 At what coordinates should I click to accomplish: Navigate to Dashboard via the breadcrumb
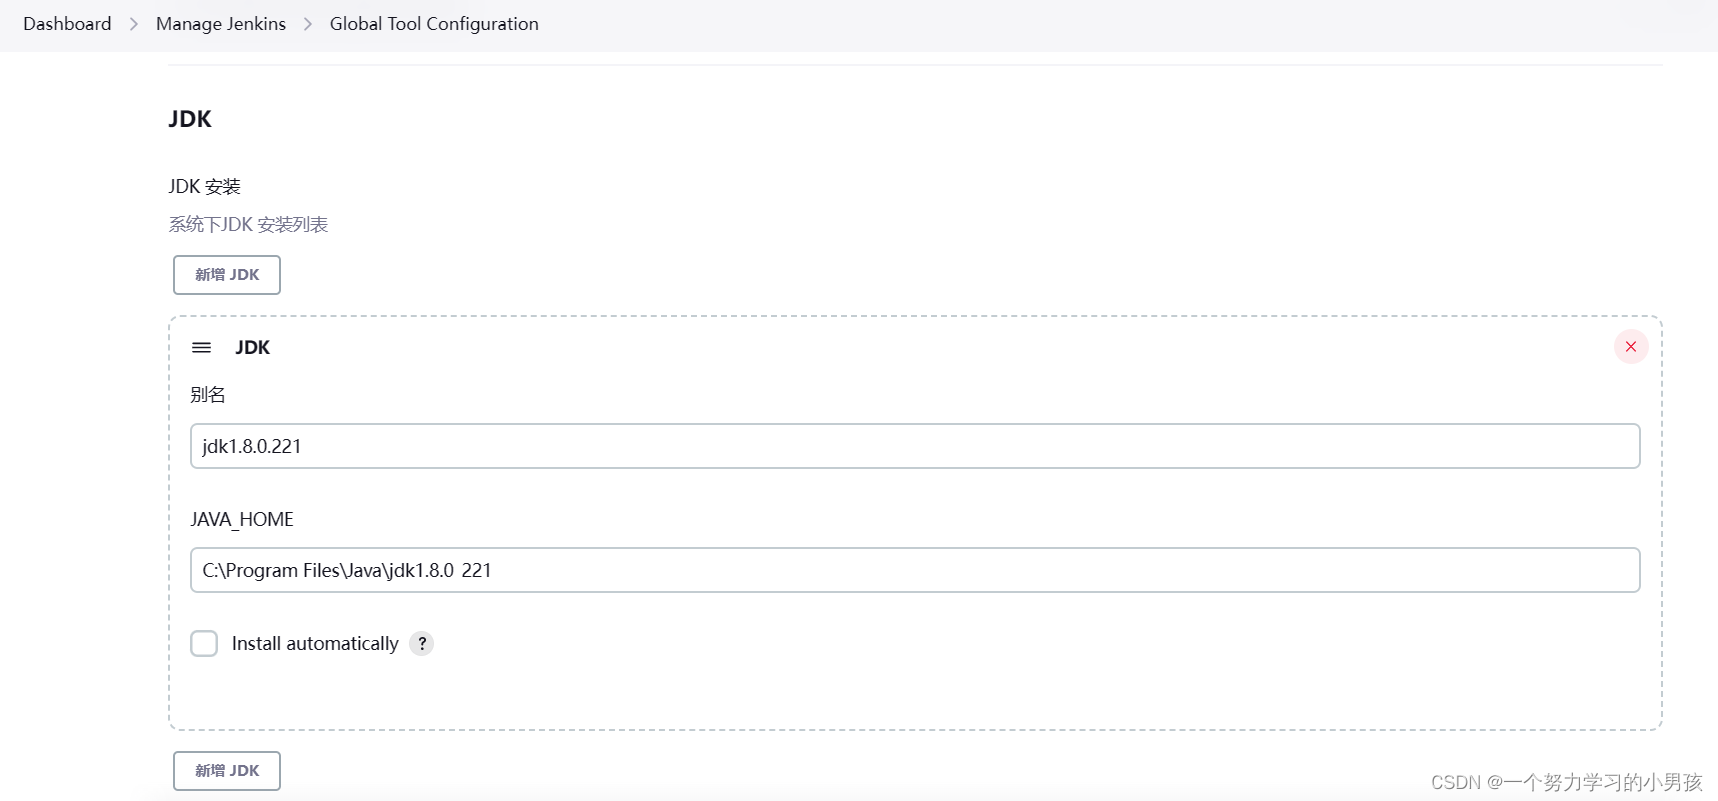(66, 23)
